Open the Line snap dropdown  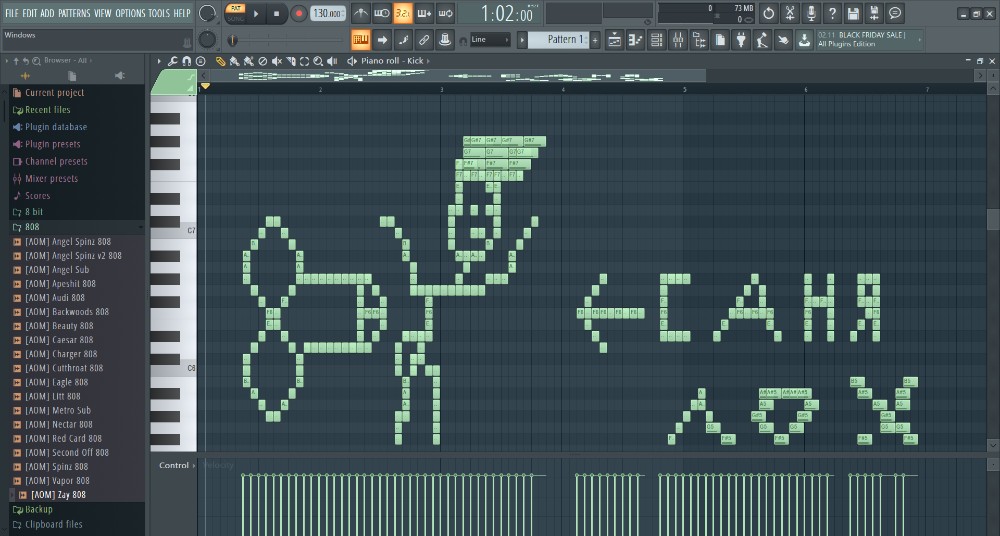click(490, 40)
